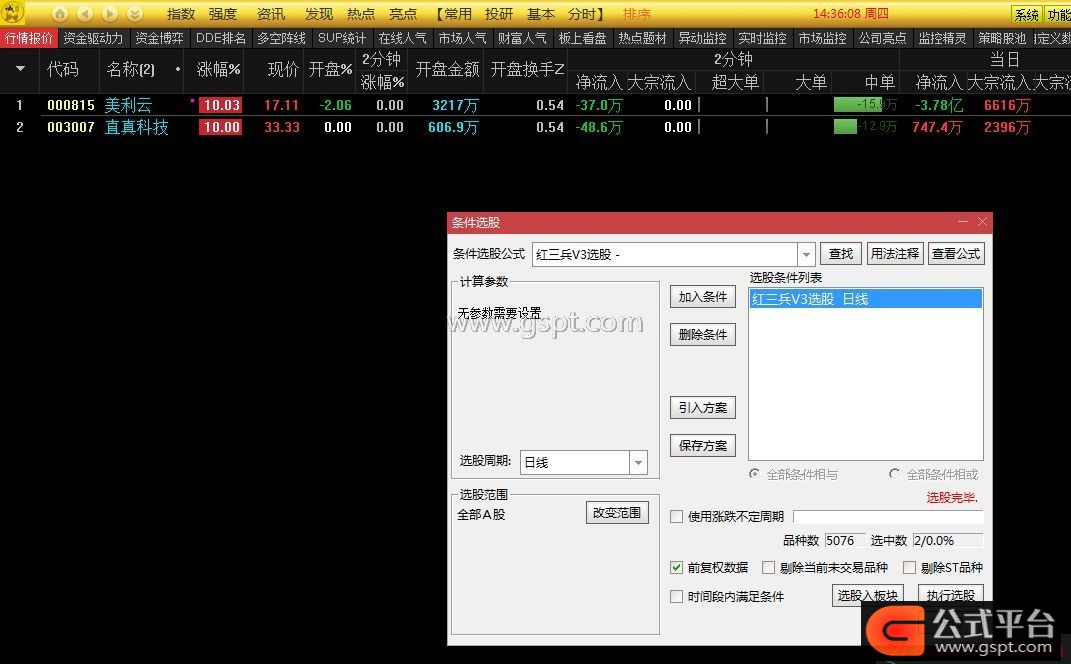Open the 强度 menu
This screenshot has width=1071, height=664.
(223, 14)
